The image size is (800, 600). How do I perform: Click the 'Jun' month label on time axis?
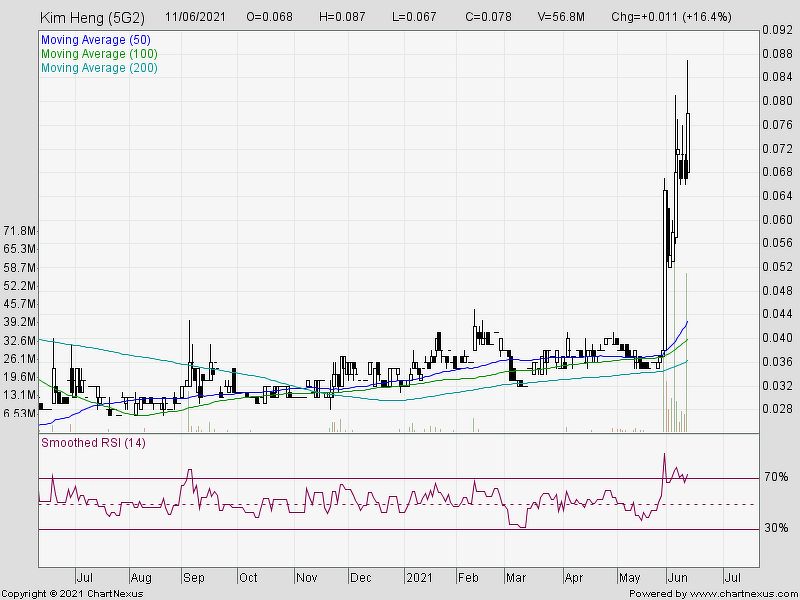[x=678, y=578]
